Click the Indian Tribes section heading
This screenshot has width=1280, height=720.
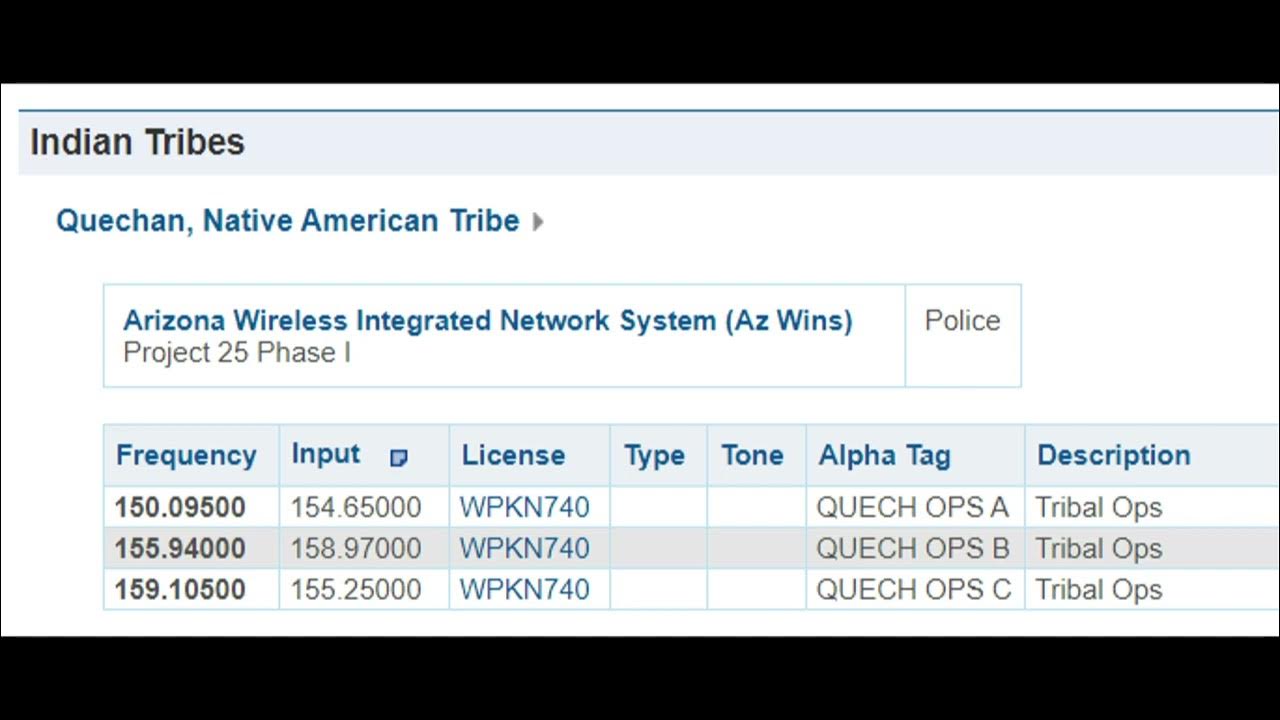(x=137, y=142)
